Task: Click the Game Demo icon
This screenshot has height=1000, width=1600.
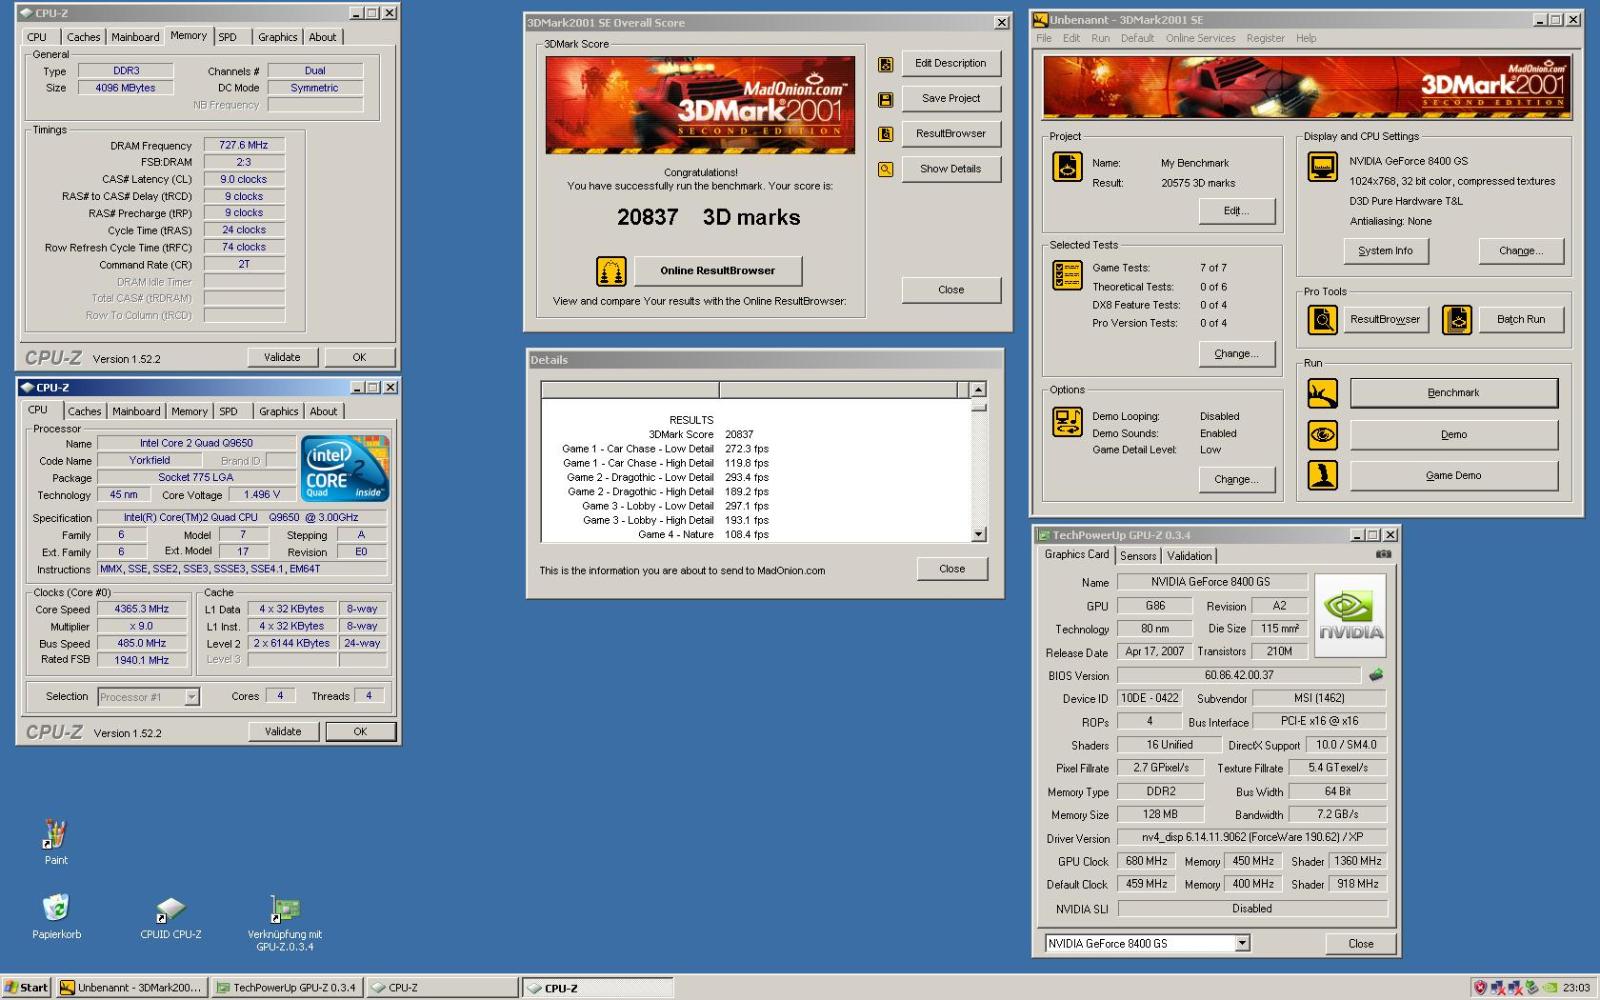Action: [x=1322, y=476]
